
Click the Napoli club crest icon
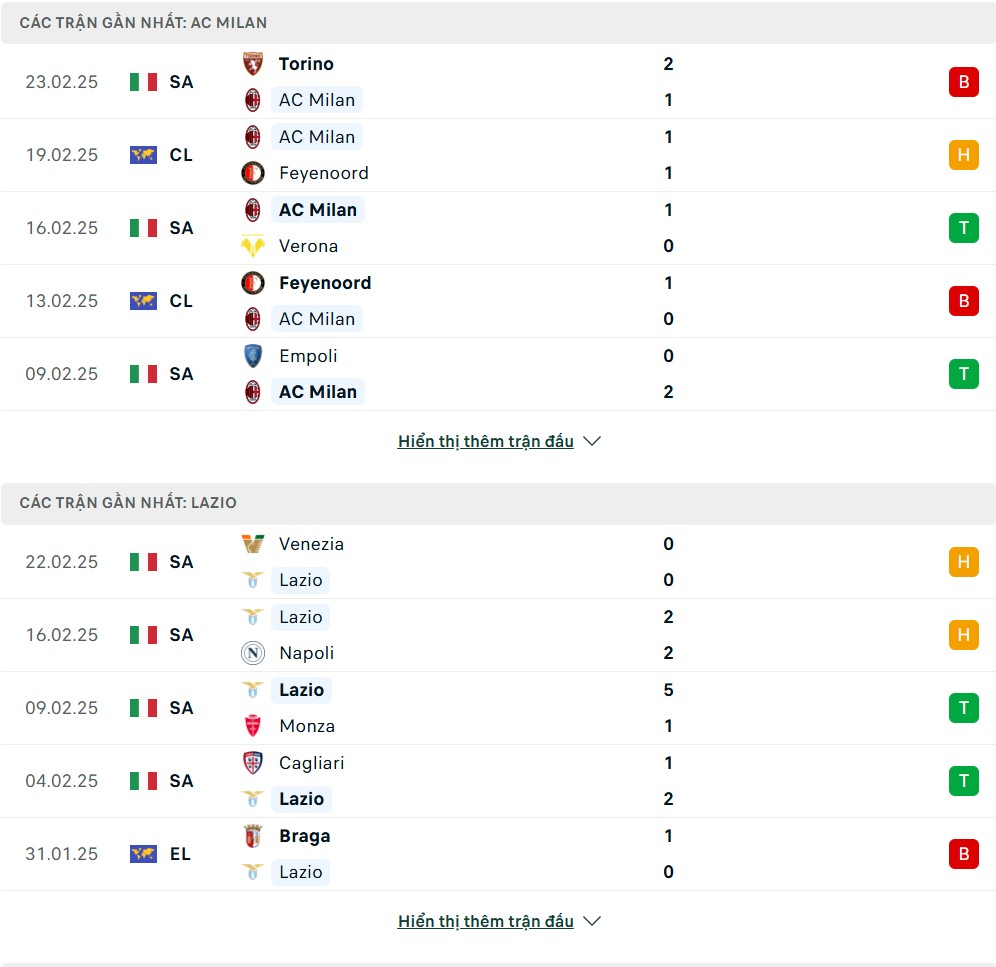pos(253,653)
